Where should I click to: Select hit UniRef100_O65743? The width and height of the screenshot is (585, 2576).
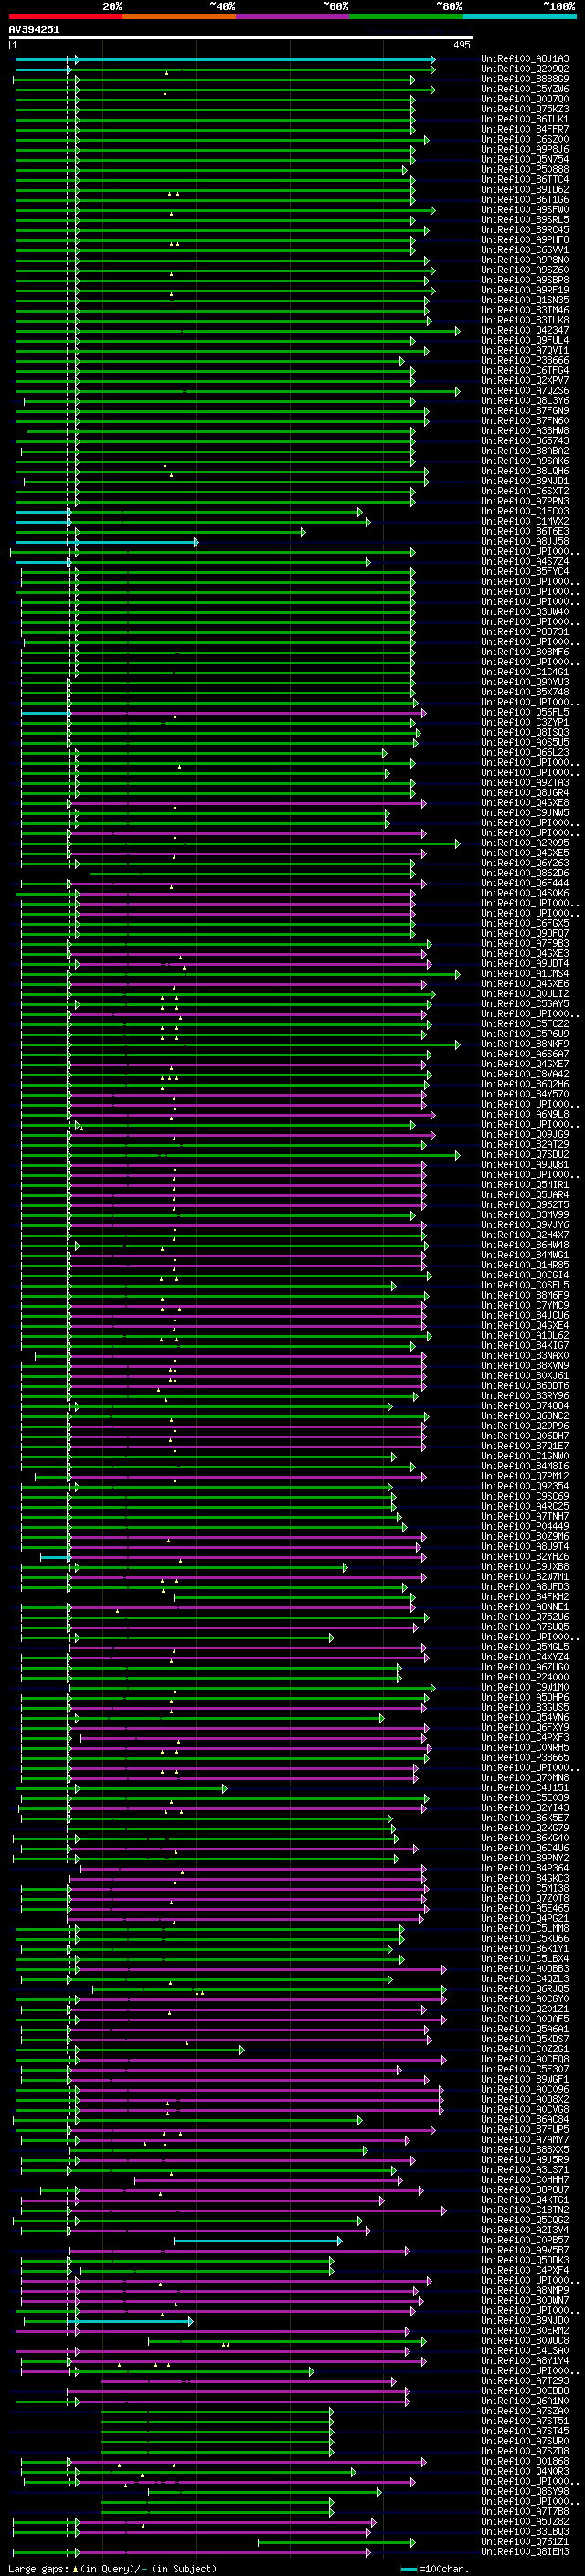tap(525, 441)
